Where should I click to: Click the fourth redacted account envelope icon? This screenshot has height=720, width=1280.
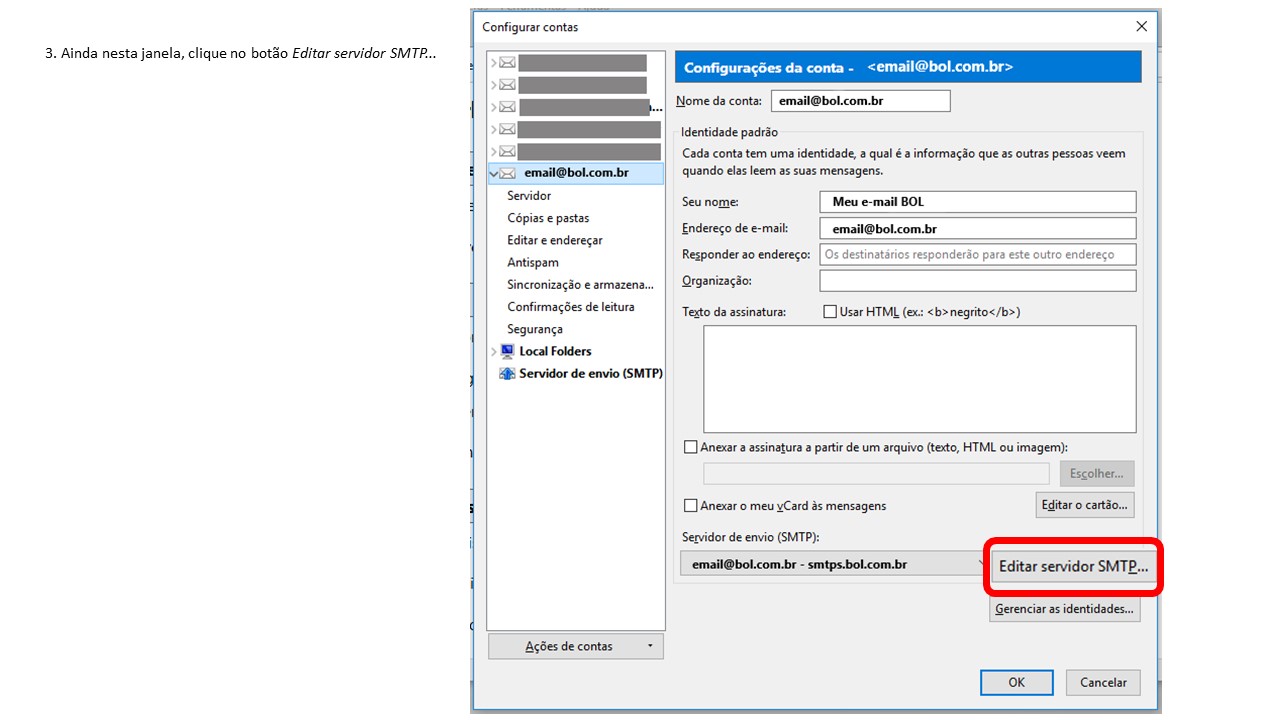[x=508, y=129]
